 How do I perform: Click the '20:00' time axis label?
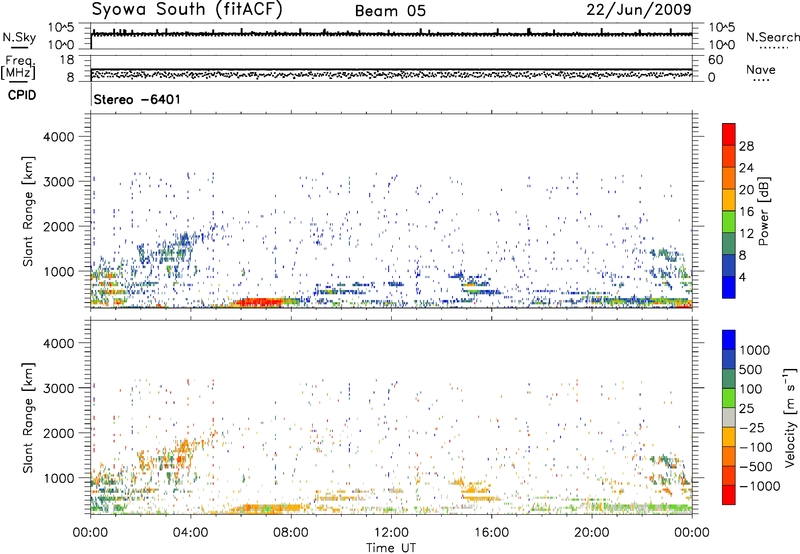click(x=591, y=533)
